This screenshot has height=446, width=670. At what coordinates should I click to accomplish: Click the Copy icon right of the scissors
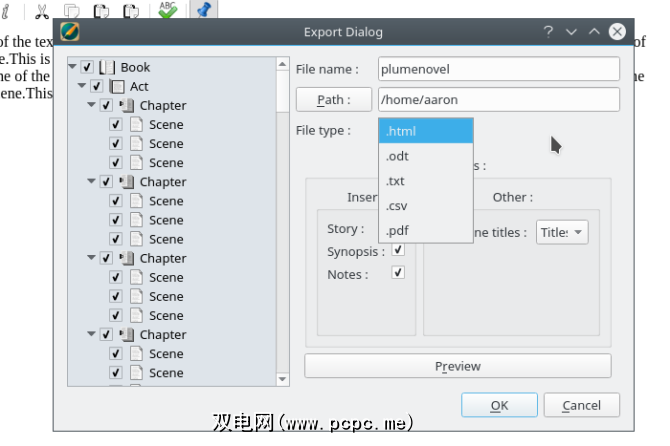coord(71,11)
